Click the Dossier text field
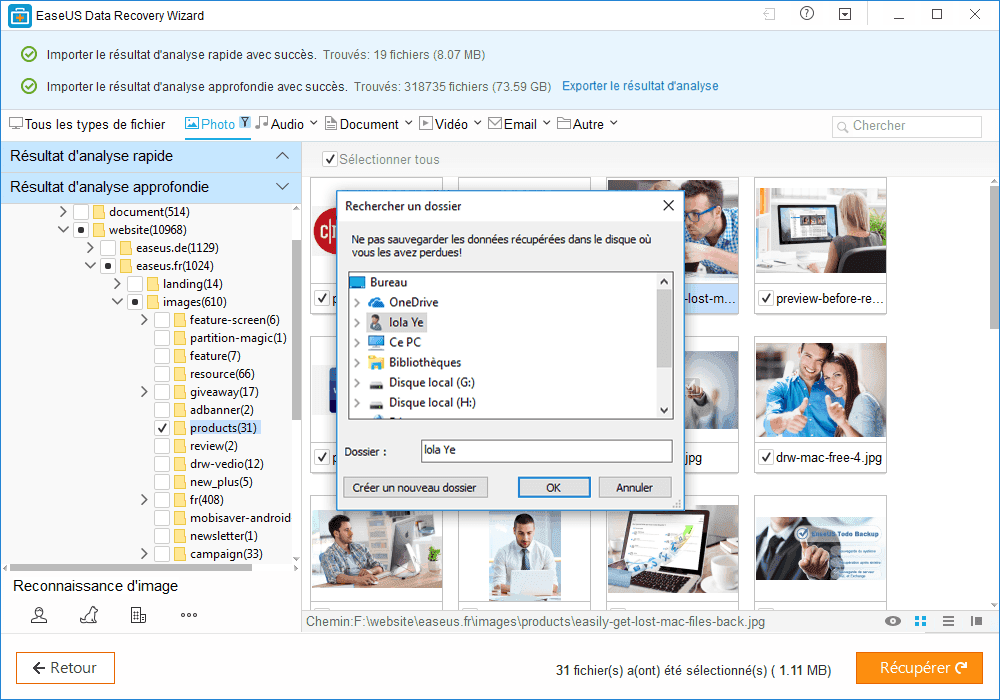 pyautogui.click(x=547, y=451)
